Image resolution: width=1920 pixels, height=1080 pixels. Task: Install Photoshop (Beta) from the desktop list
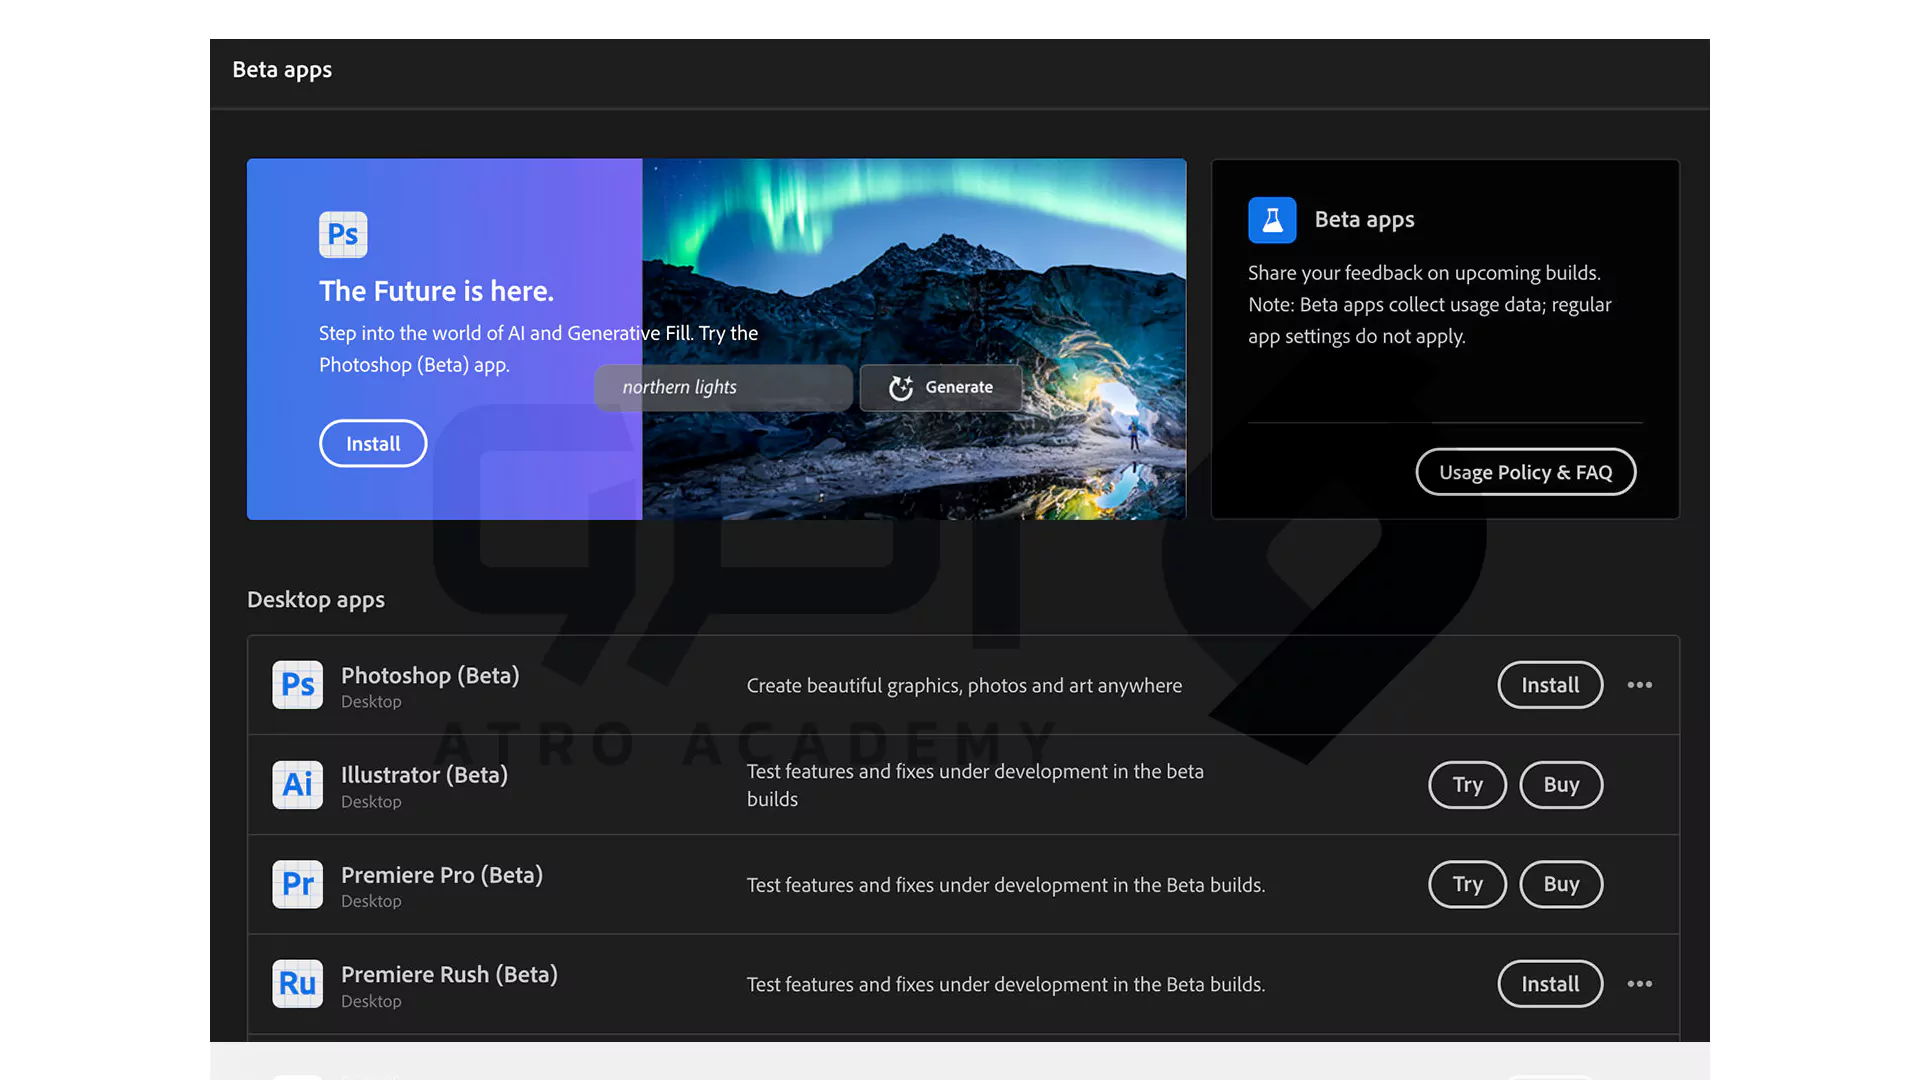click(1550, 685)
